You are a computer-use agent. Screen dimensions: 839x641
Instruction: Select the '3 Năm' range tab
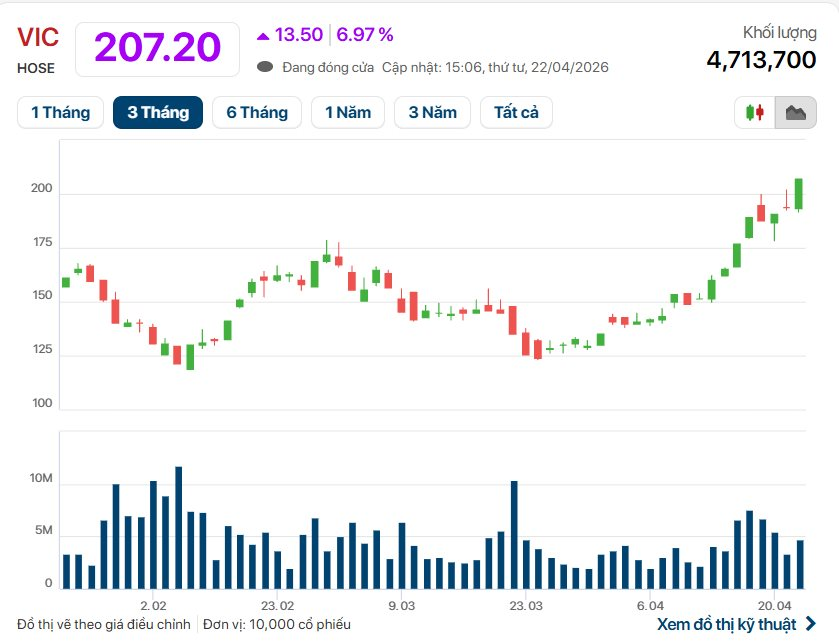point(431,112)
